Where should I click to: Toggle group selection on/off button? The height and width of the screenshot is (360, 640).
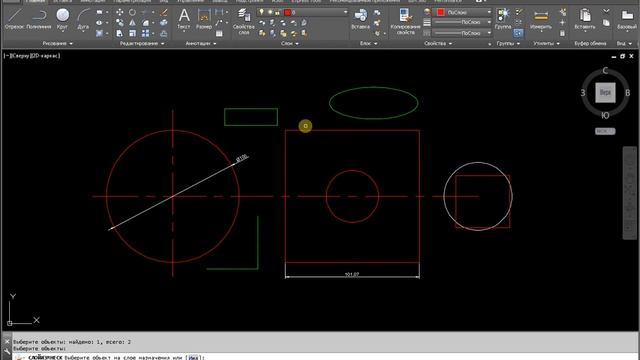[x=518, y=33]
